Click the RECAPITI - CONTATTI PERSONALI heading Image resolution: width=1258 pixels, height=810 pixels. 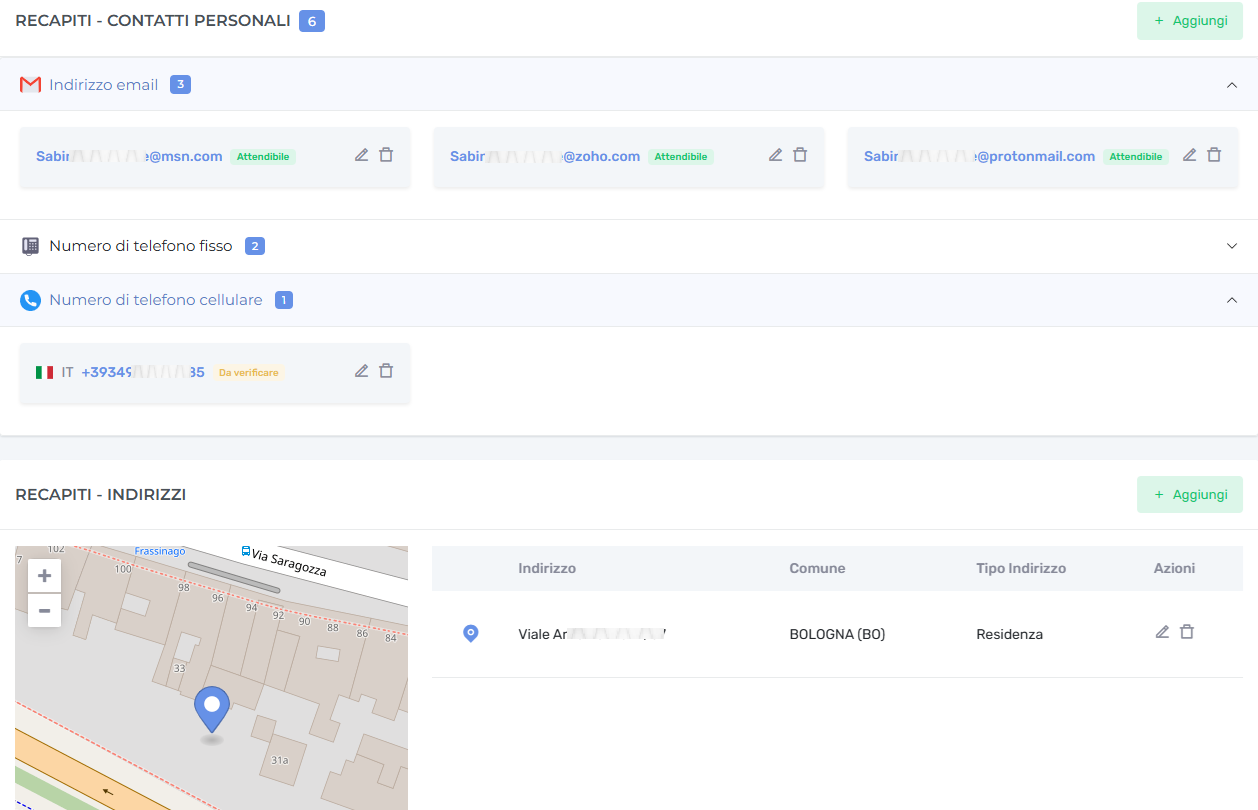(x=153, y=20)
